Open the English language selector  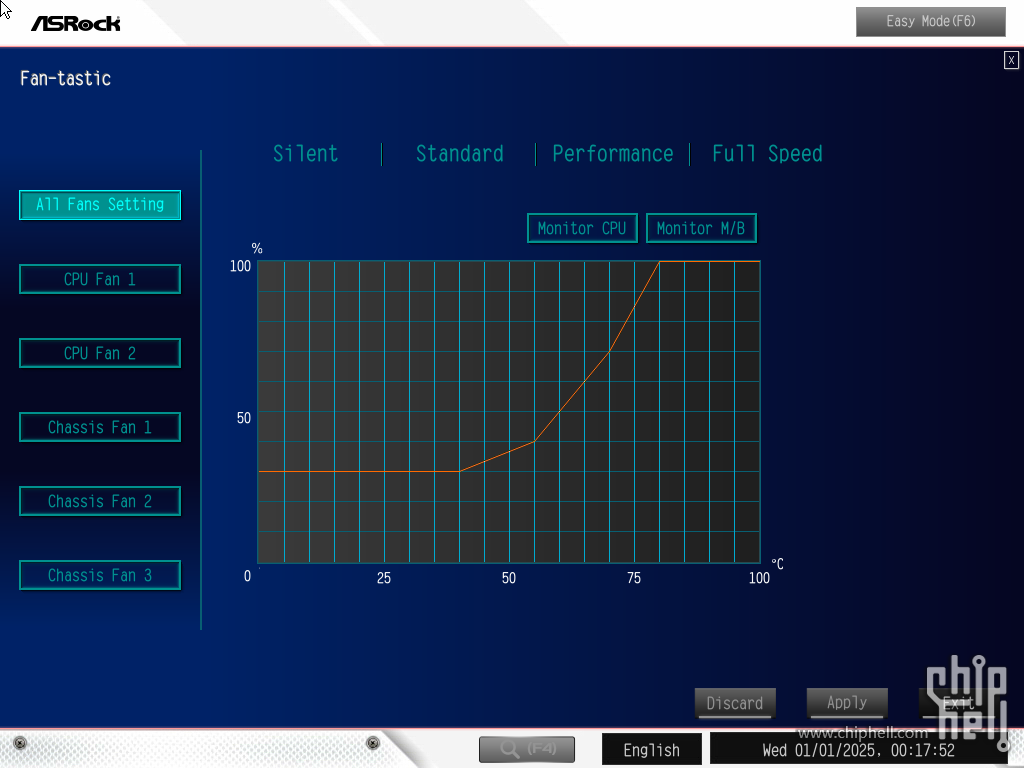click(652, 749)
